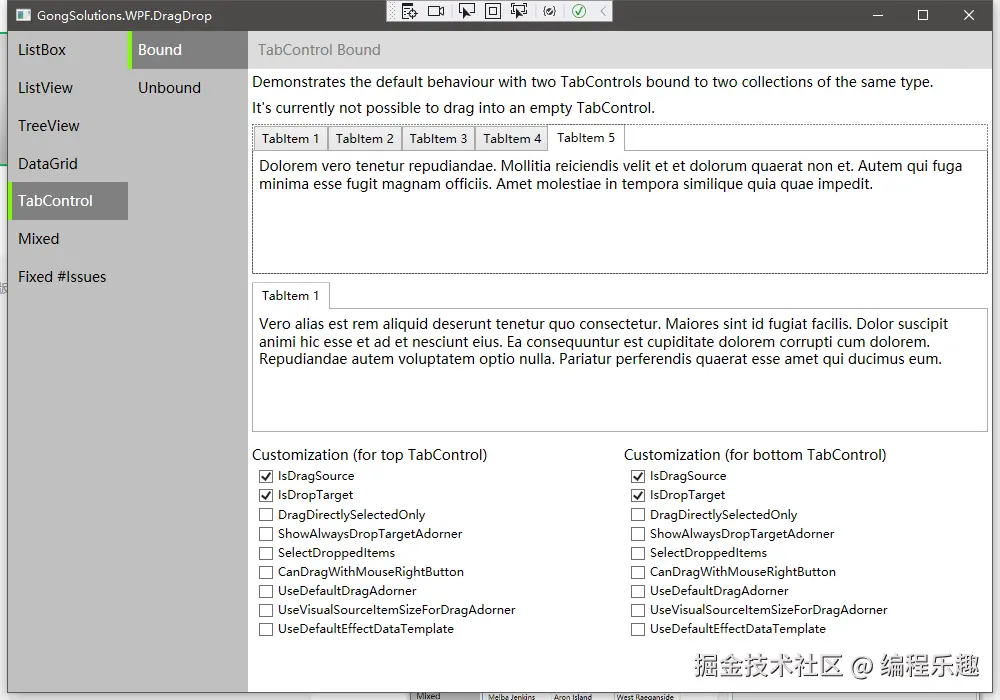
Task: Open Live Visual Tree debug icon
Action: click(x=409, y=11)
